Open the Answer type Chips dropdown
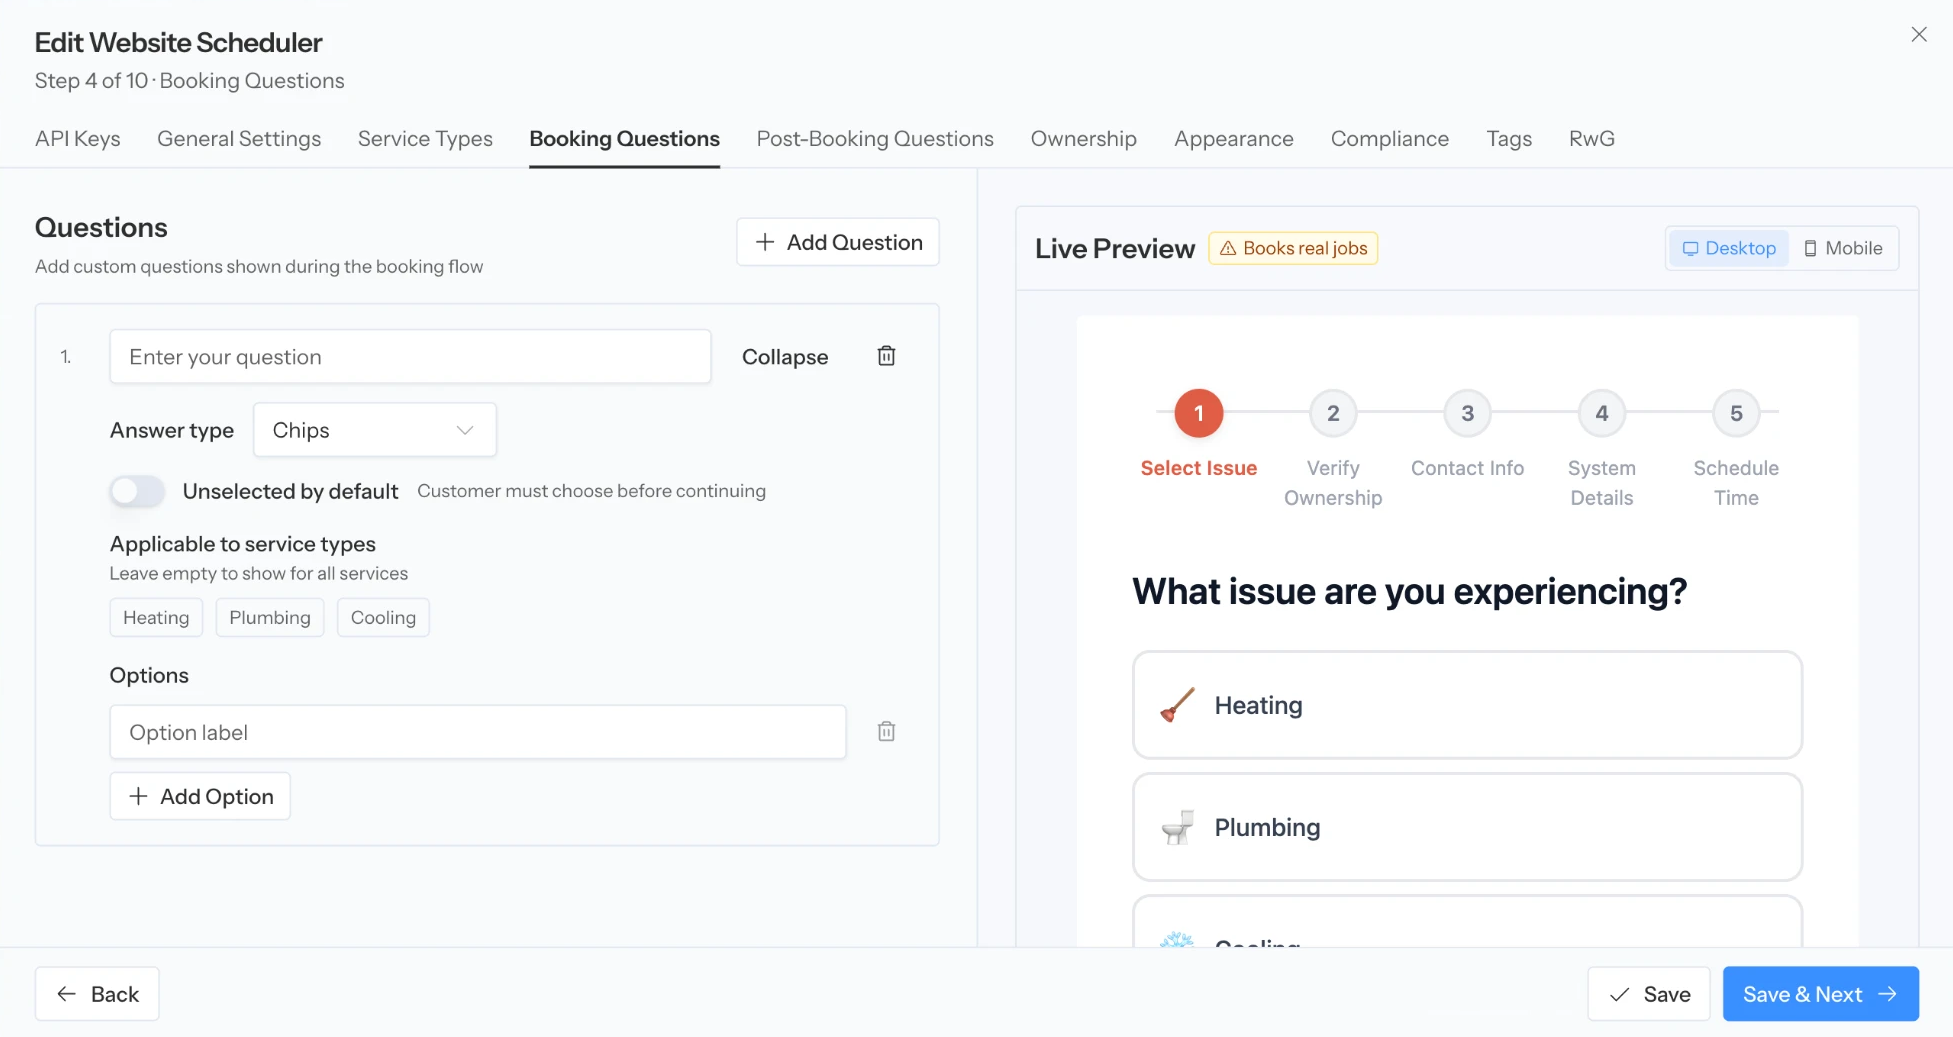 (x=375, y=430)
